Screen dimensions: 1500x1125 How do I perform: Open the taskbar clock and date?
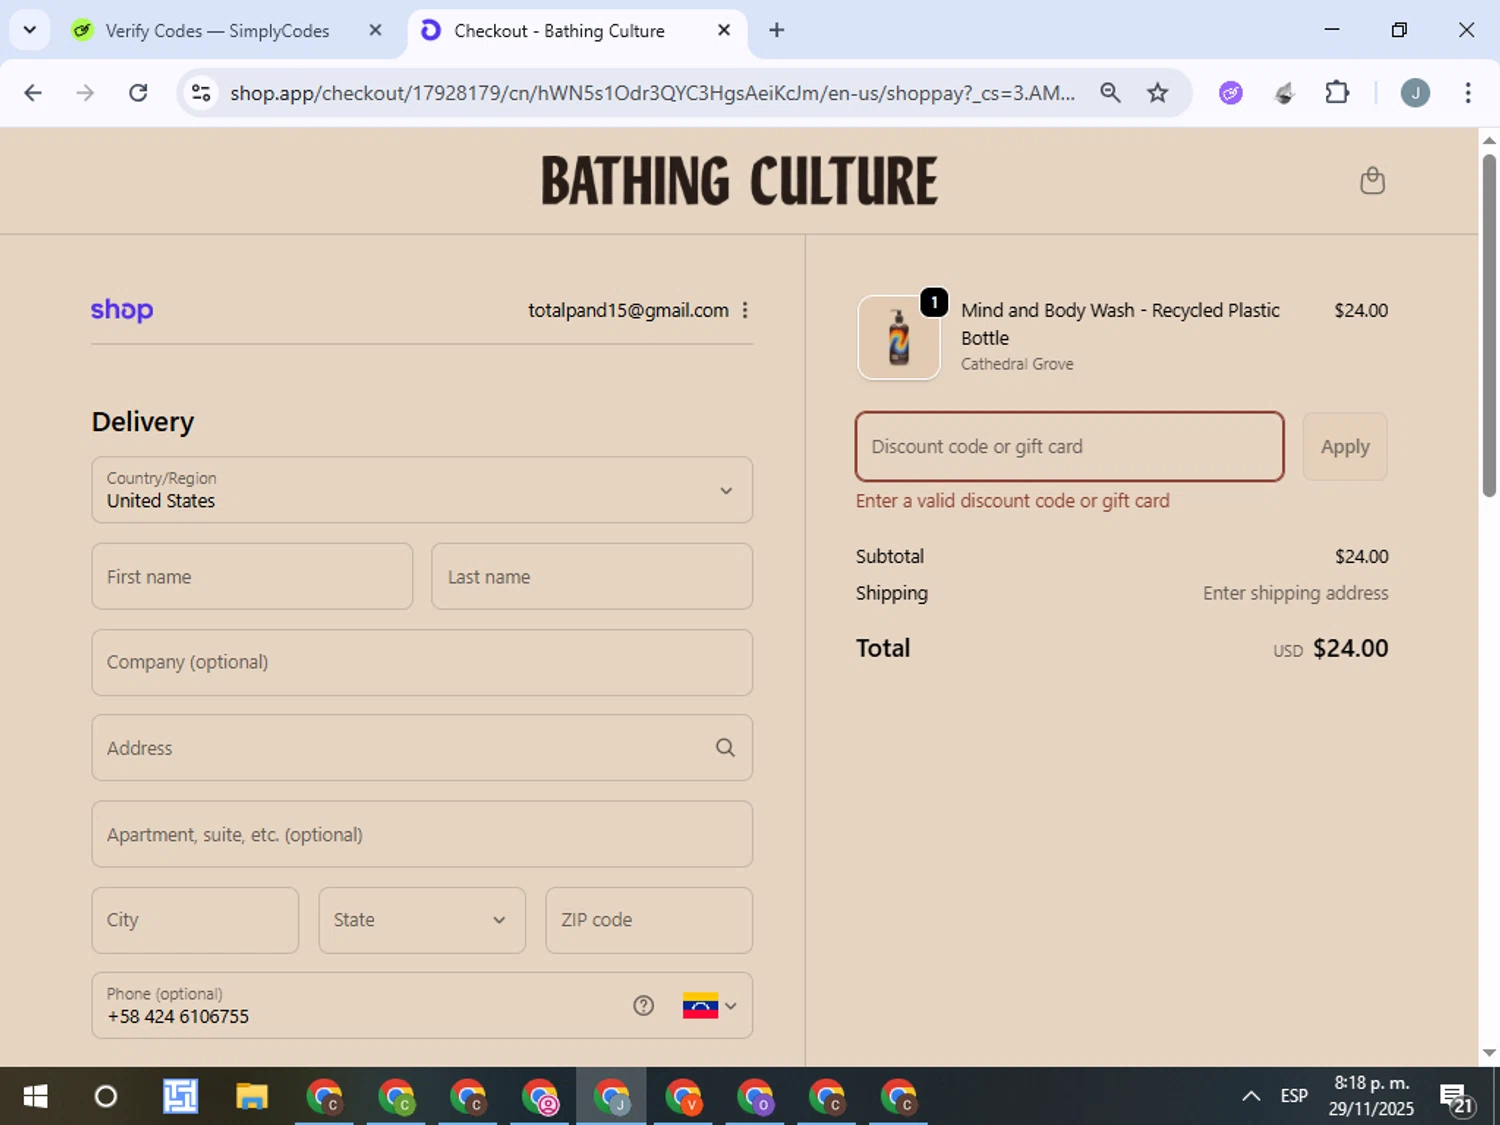coord(1371,1096)
